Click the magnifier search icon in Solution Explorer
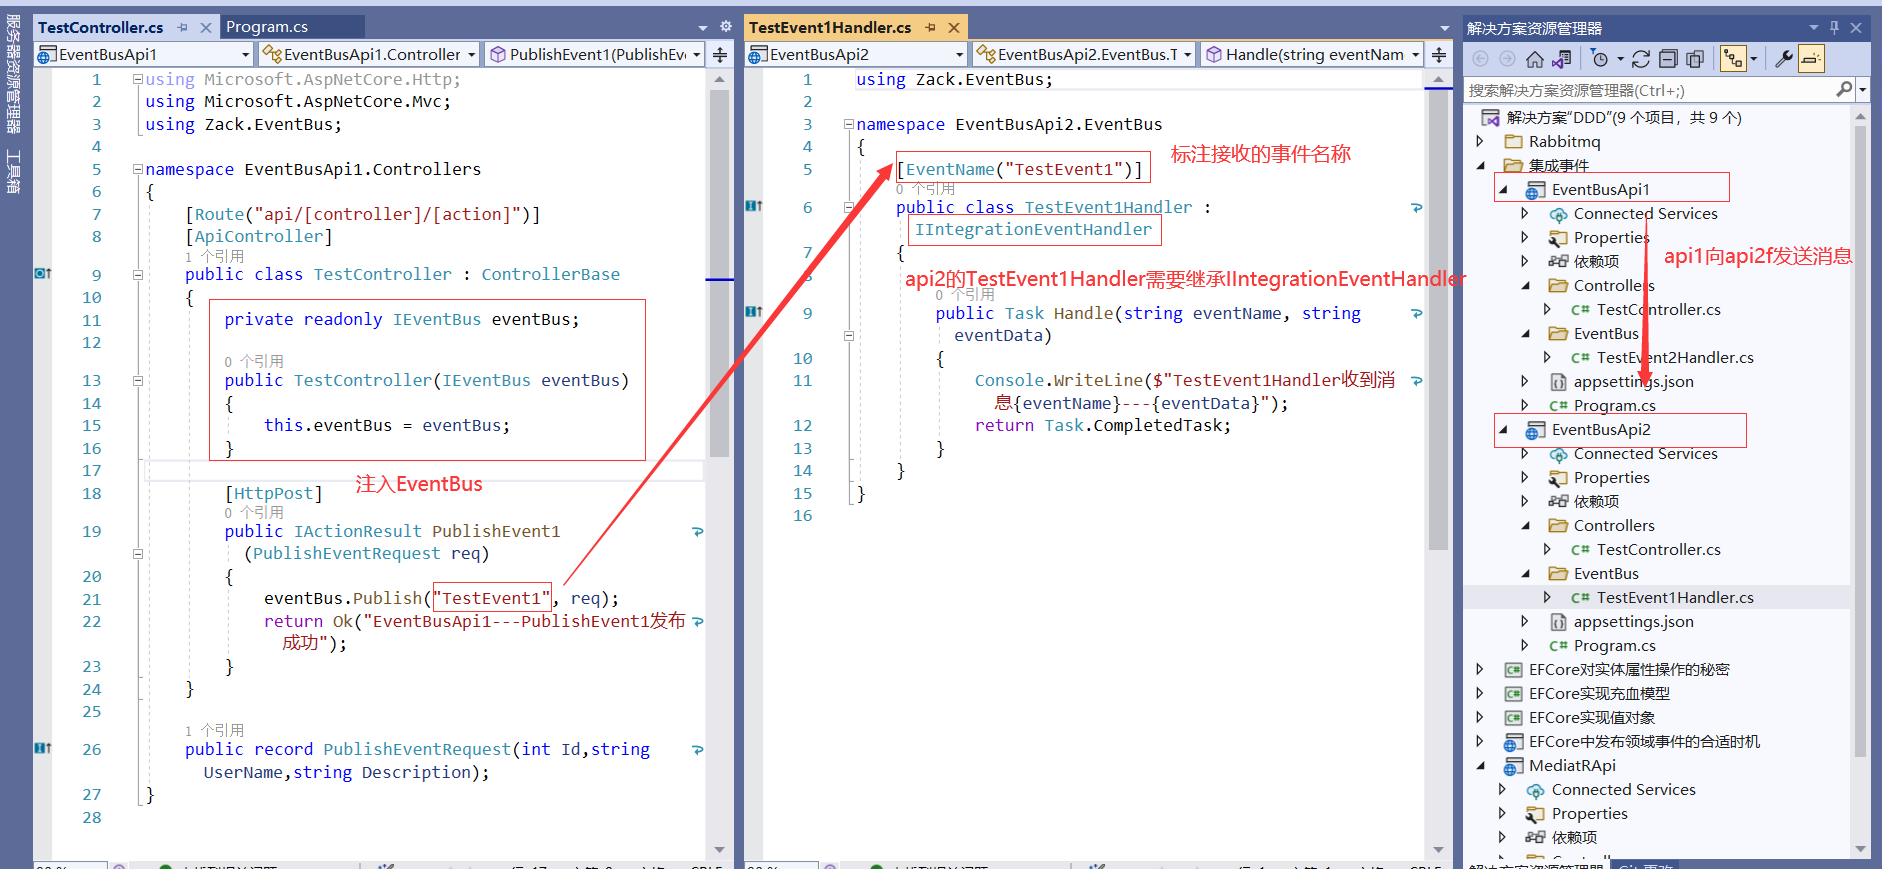 click(1844, 90)
